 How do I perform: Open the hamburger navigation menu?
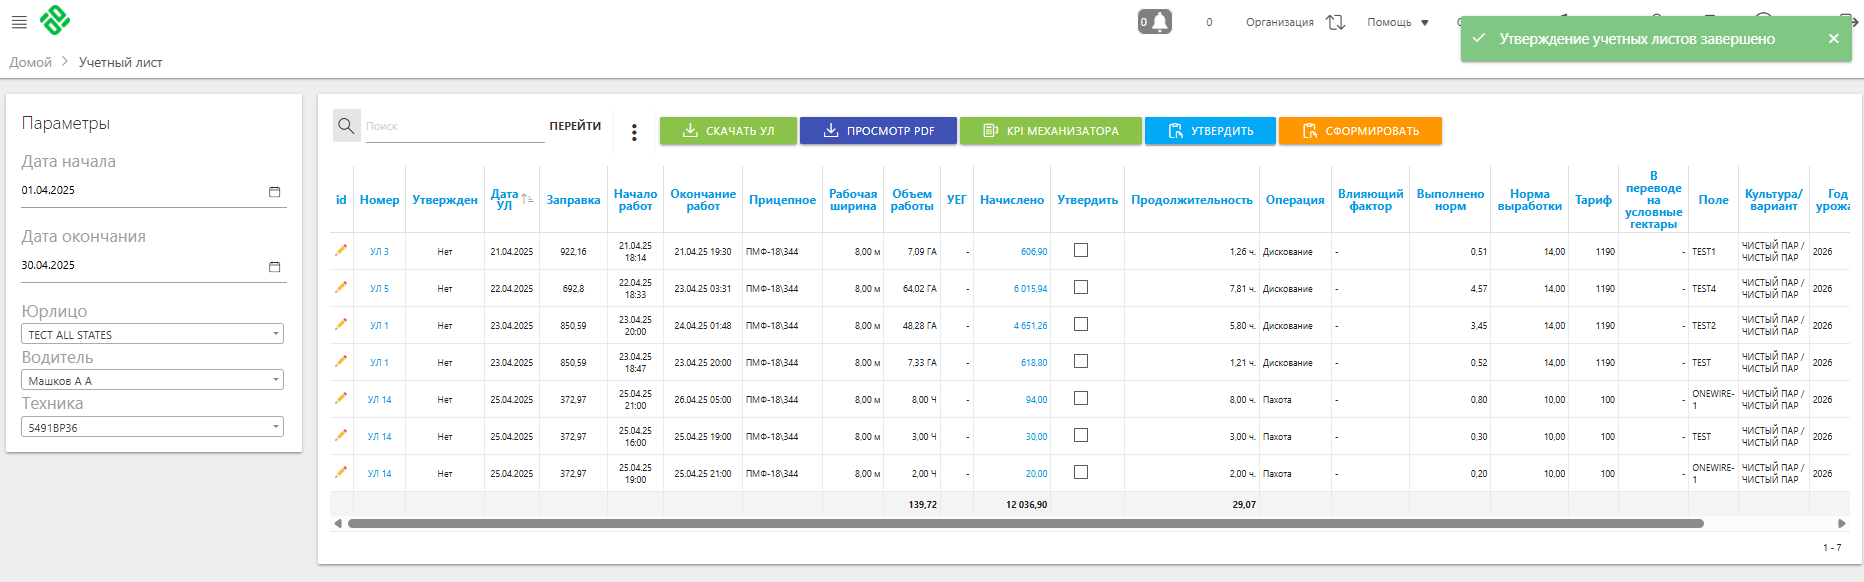coord(19,22)
